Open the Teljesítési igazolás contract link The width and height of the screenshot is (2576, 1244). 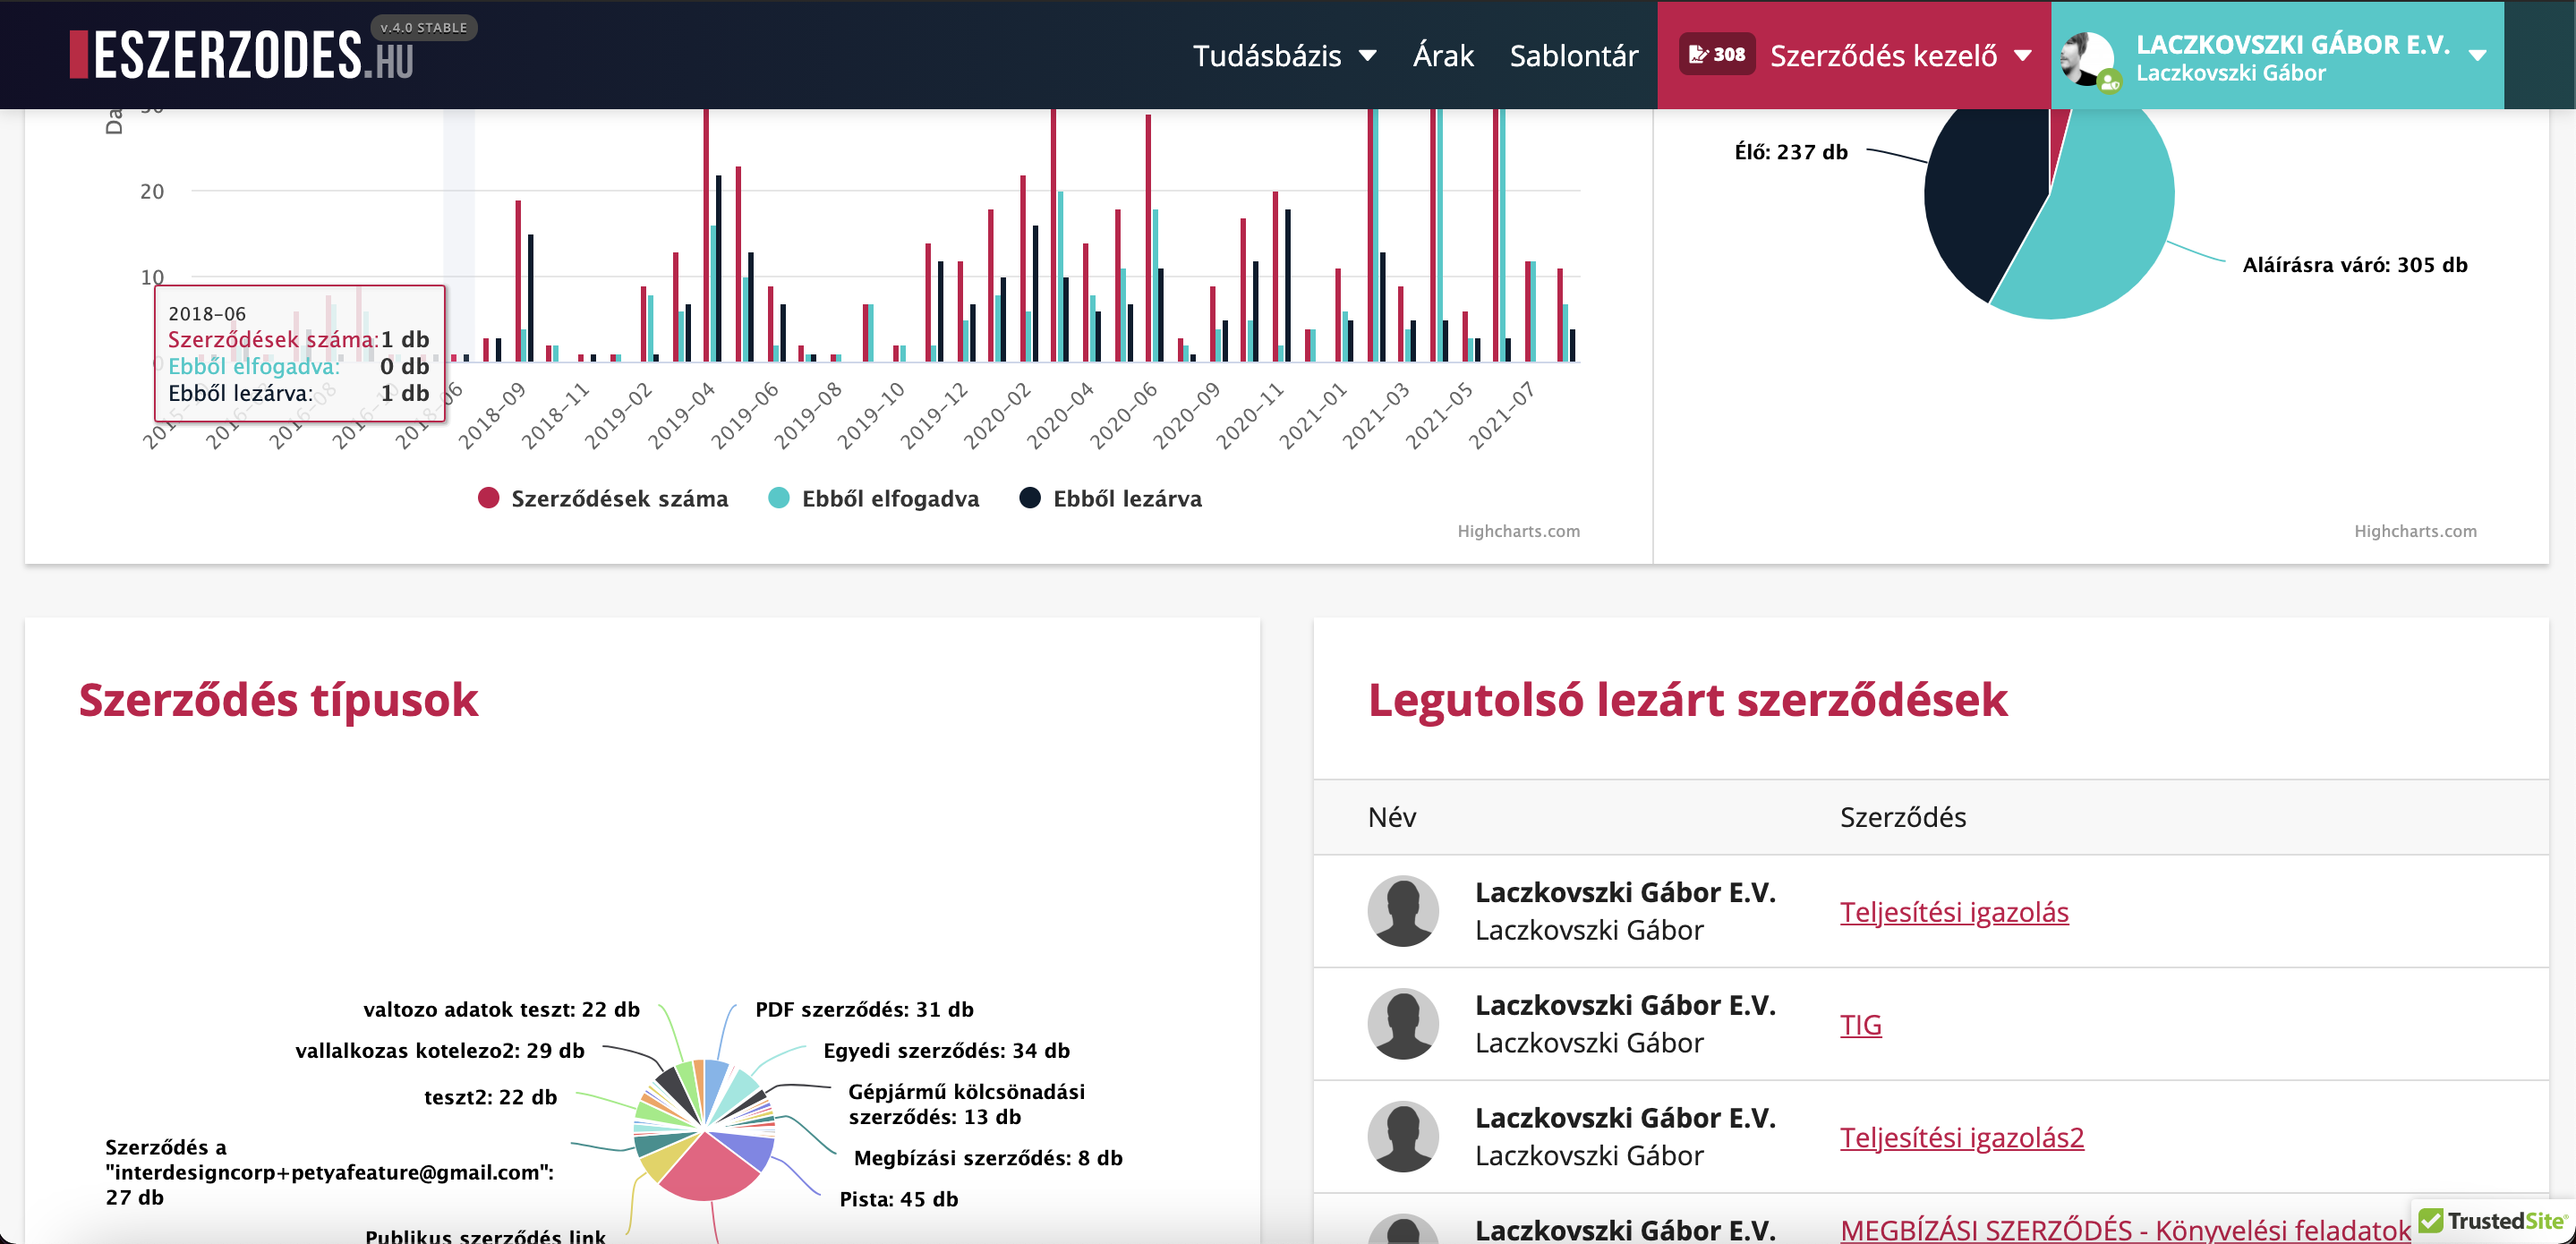click(x=1954, y=911)
